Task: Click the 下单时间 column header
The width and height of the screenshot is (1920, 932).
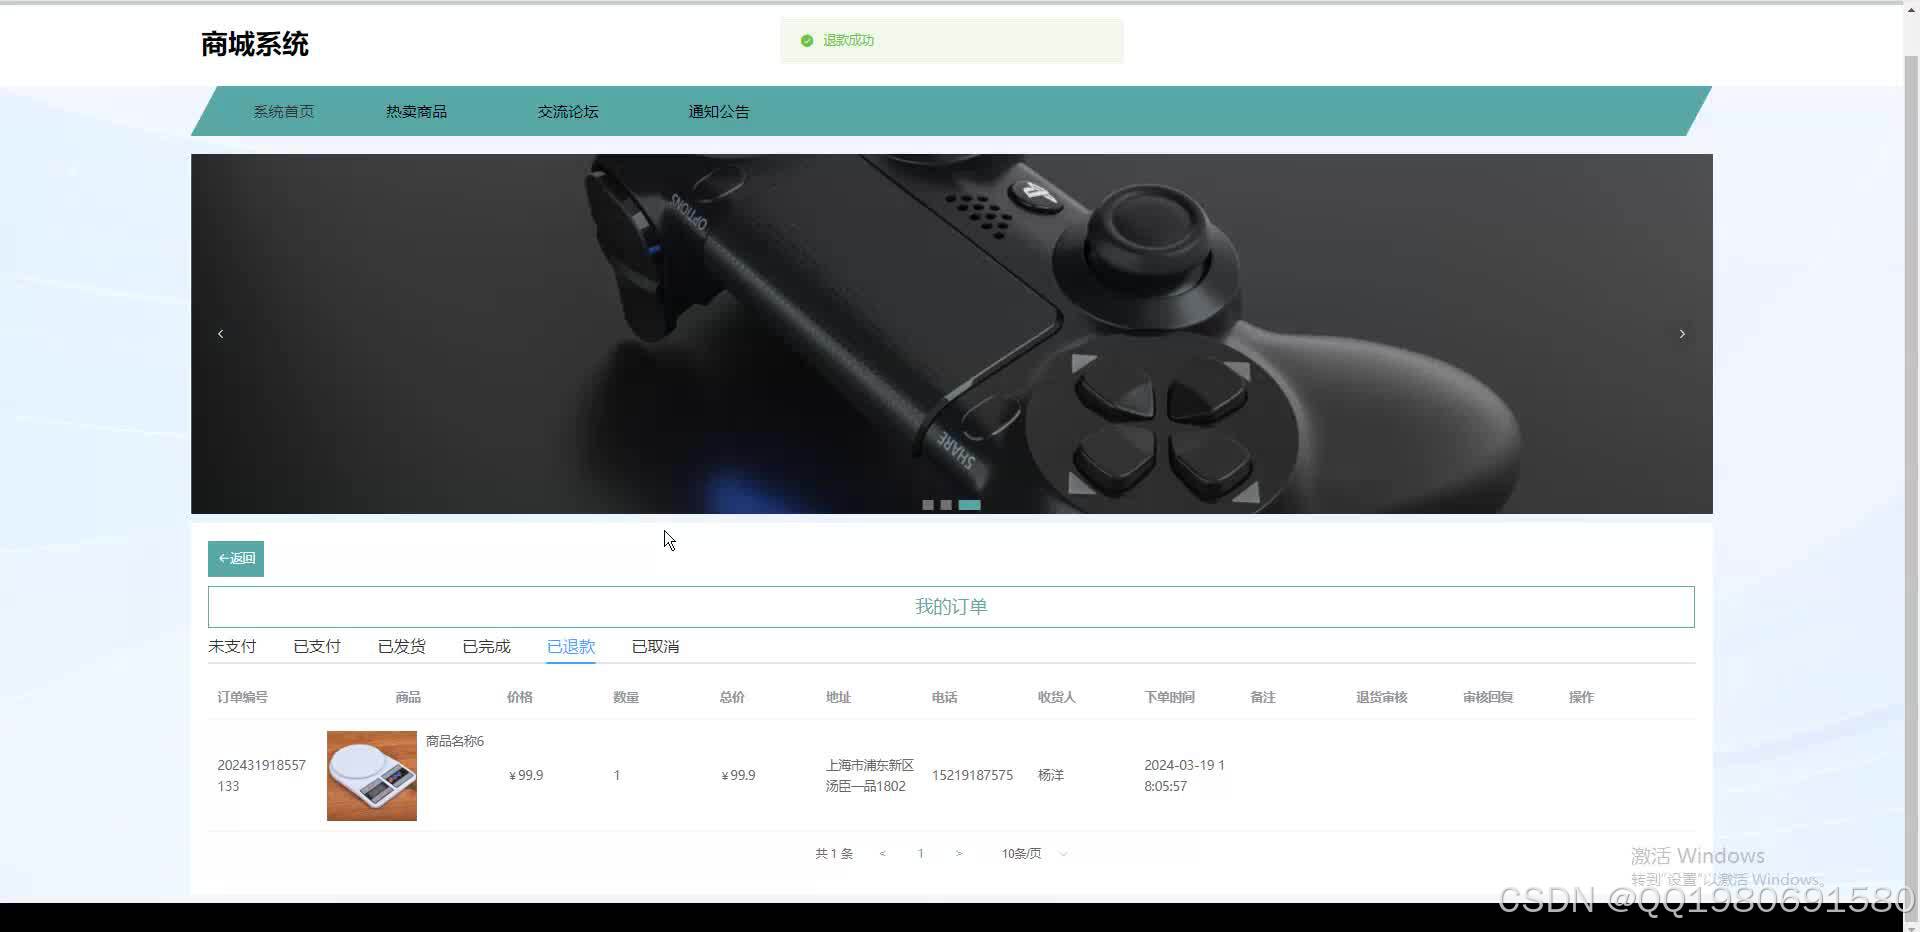Action: (1170, 698)
